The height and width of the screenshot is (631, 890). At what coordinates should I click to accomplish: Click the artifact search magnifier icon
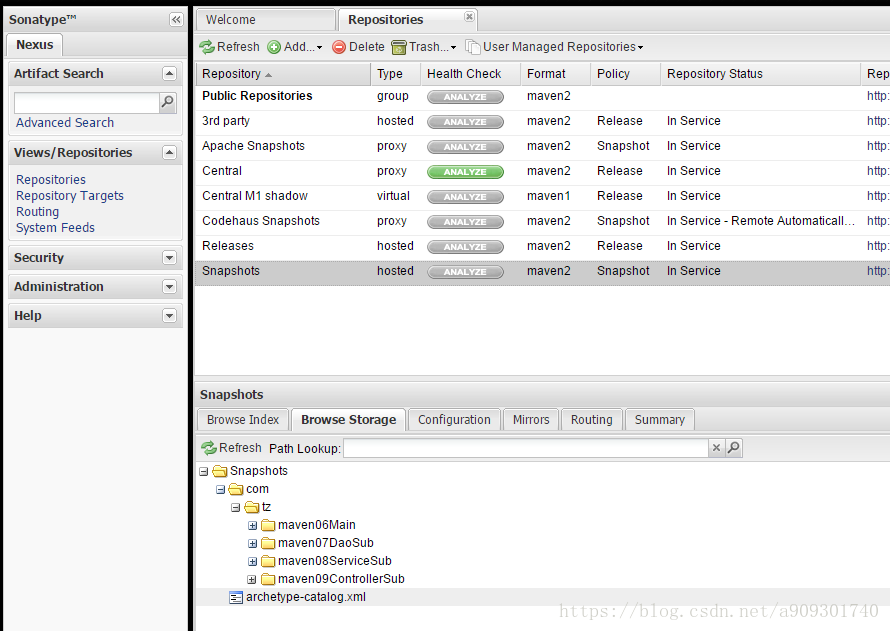[x=167, y=102]
